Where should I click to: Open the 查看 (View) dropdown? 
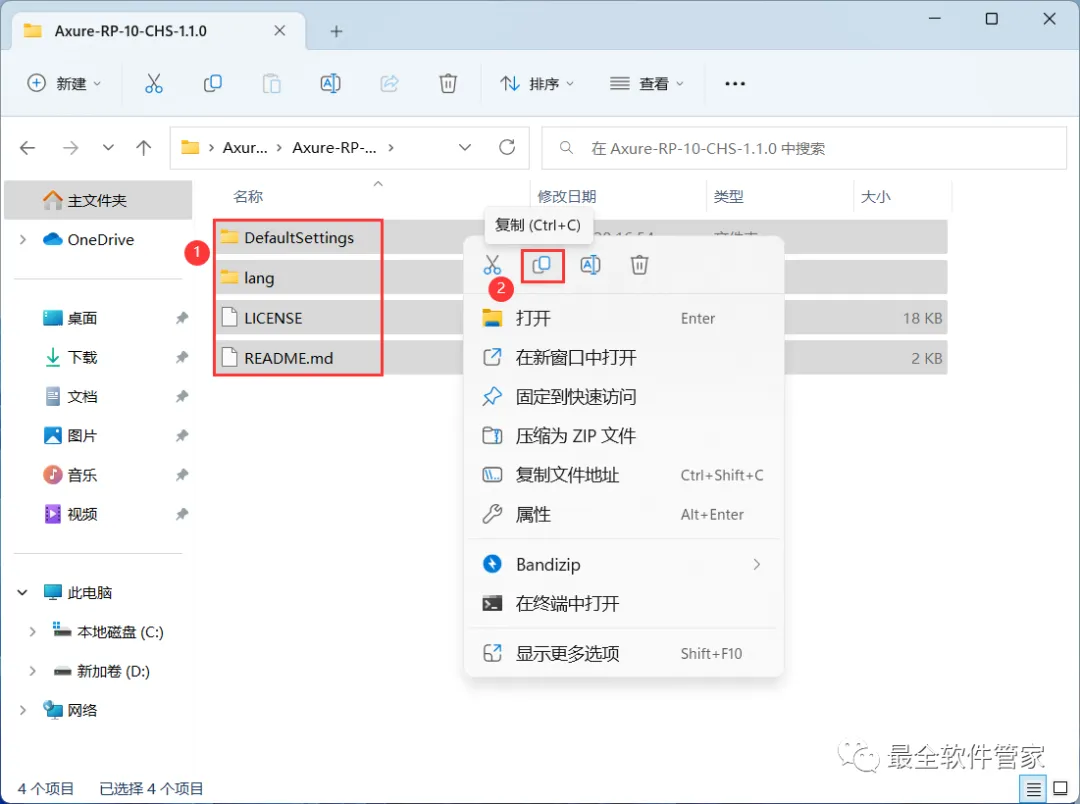[x=647, y=84]
